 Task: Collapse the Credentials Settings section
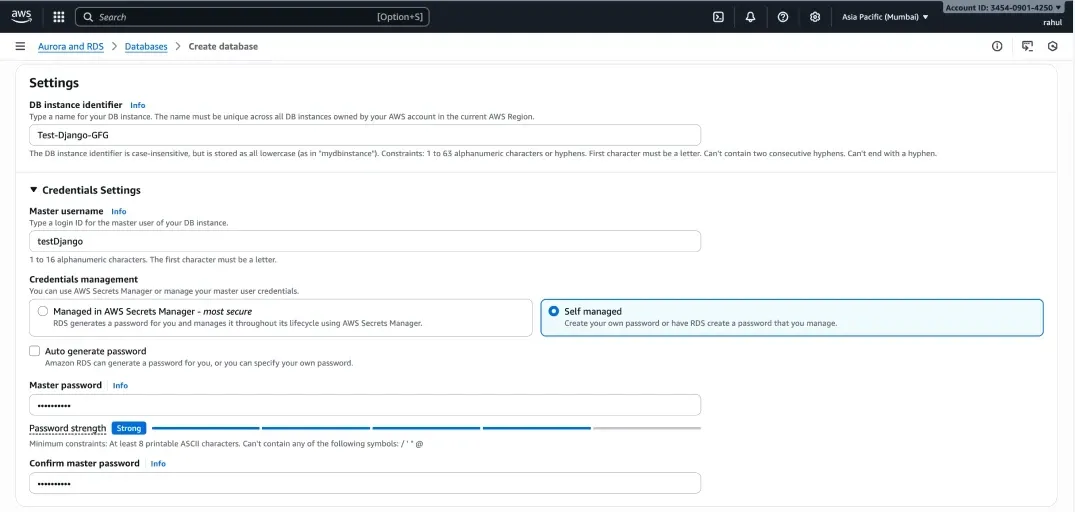33,190
